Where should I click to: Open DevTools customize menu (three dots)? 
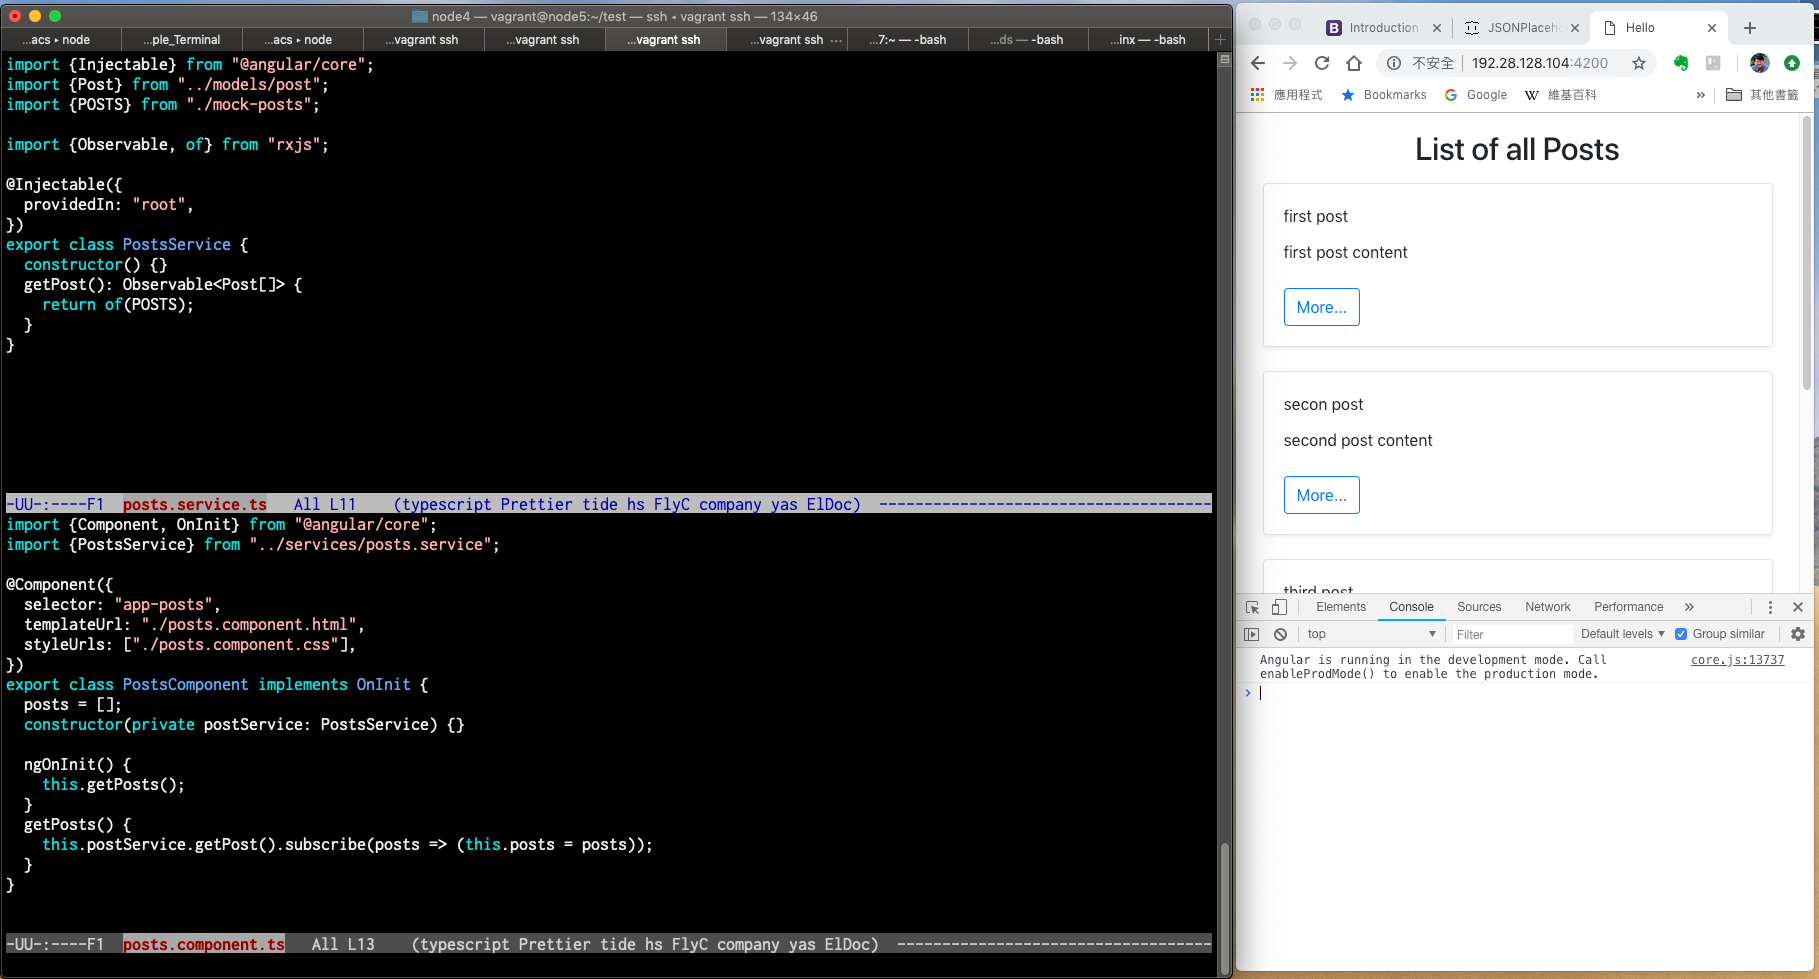(x=1770, y=607)
